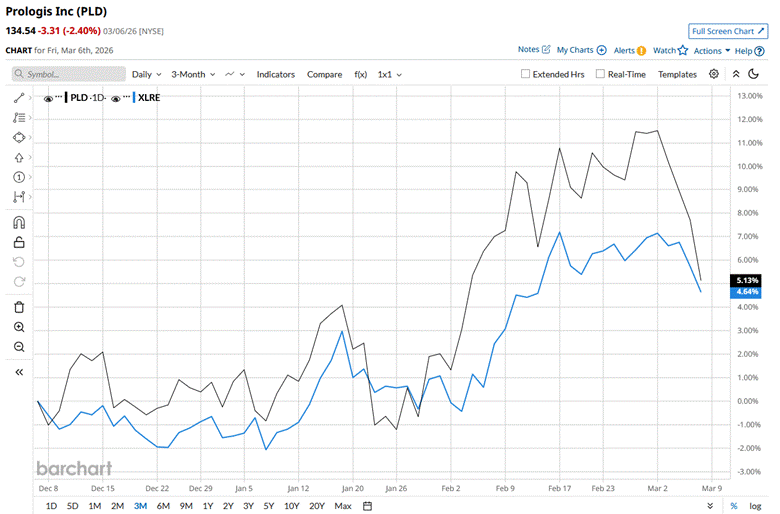This screenshot has height=514, width=780.
Task: Select the 2M time range
Action: pyautogui.click(x=117, y=506)
